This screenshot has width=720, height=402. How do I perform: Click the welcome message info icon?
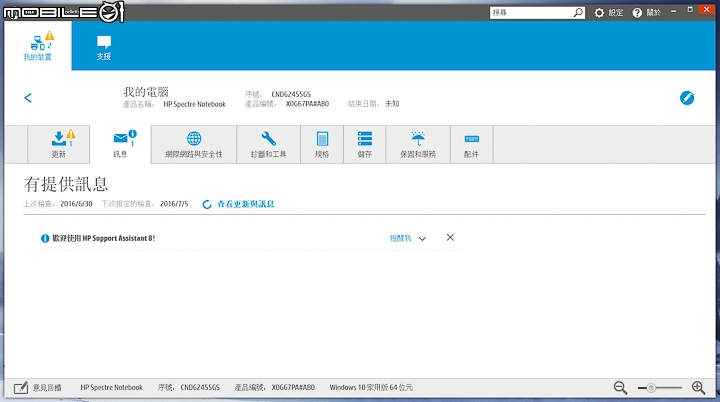click(45, 238)
